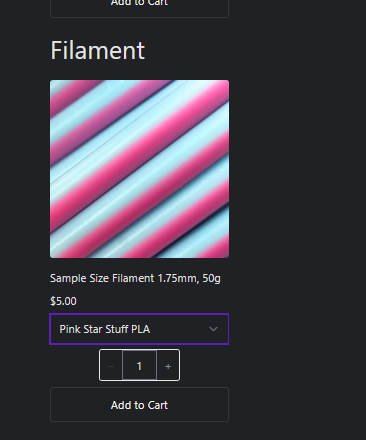Click the chevron arrow on filament selector

(x=213, y=329)
